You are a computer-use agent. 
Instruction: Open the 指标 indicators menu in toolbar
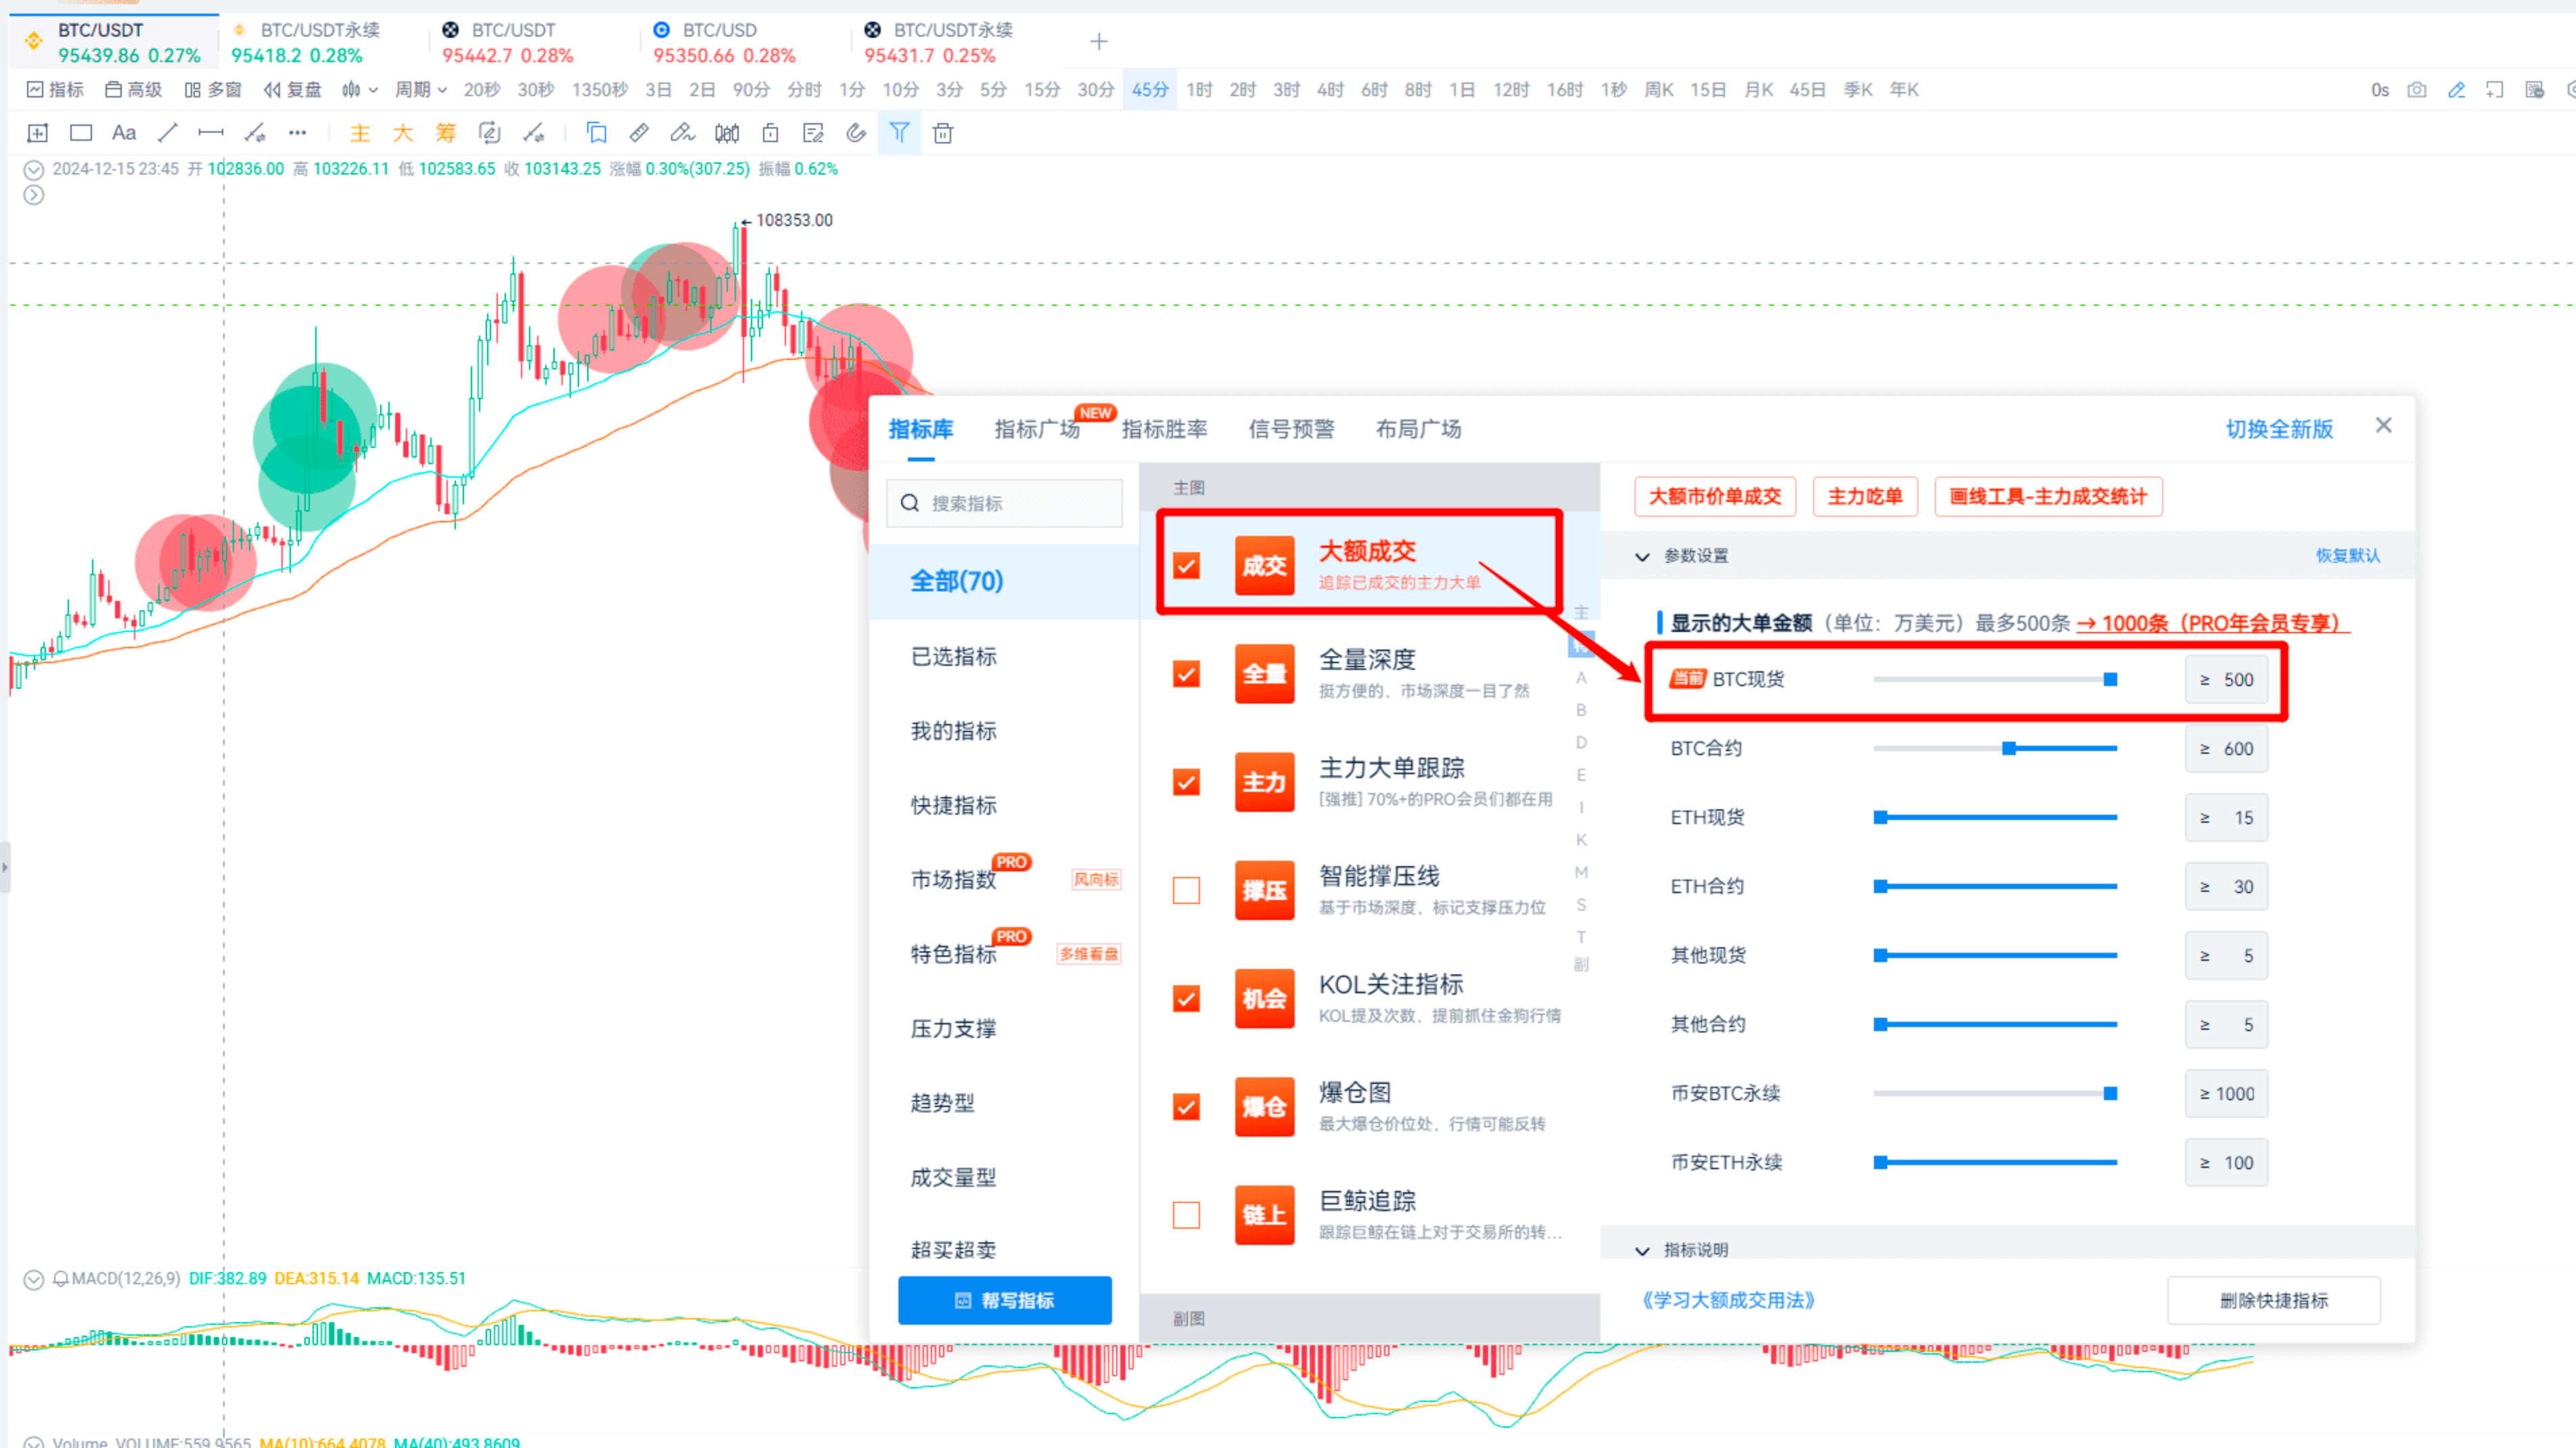(x=55, y=90)
